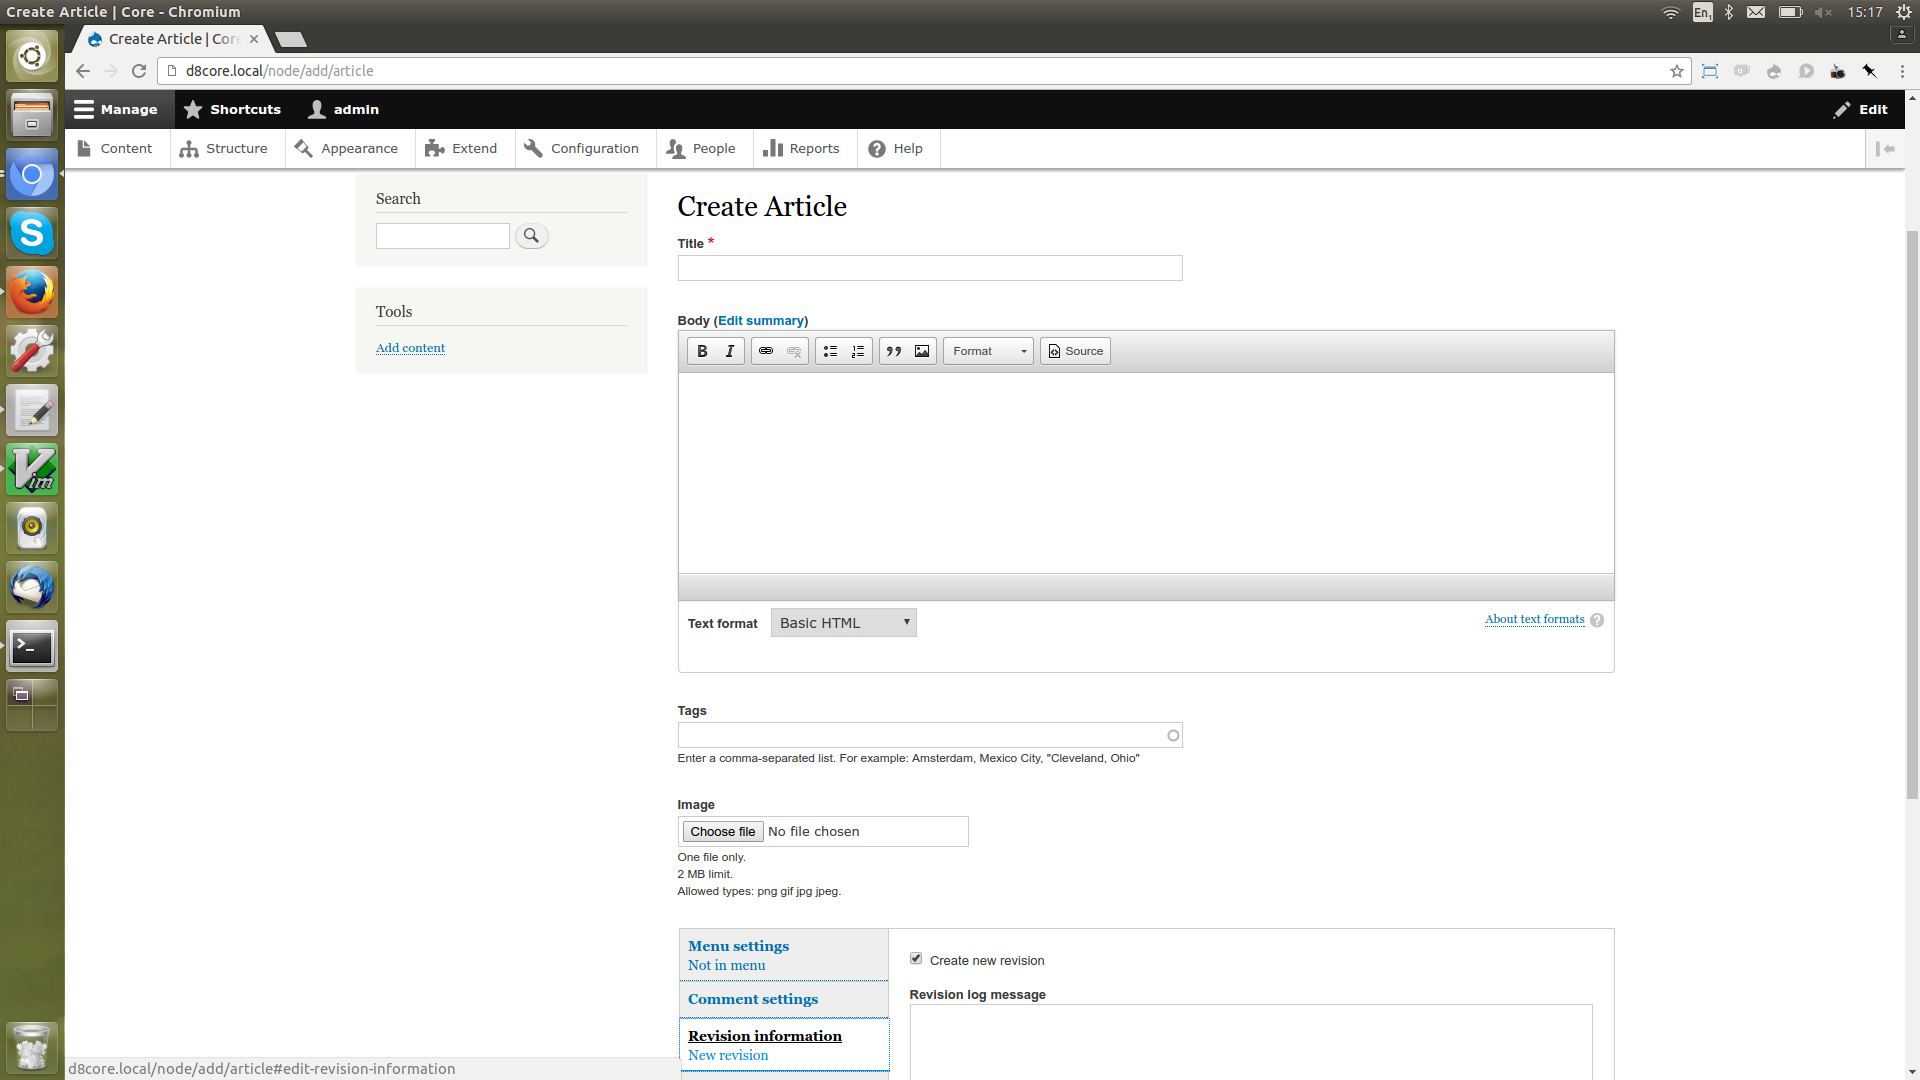Viewport: 1920px width, 1080px height.
Task: Open Vim from the Ubuntu dock
Action: 32,470
